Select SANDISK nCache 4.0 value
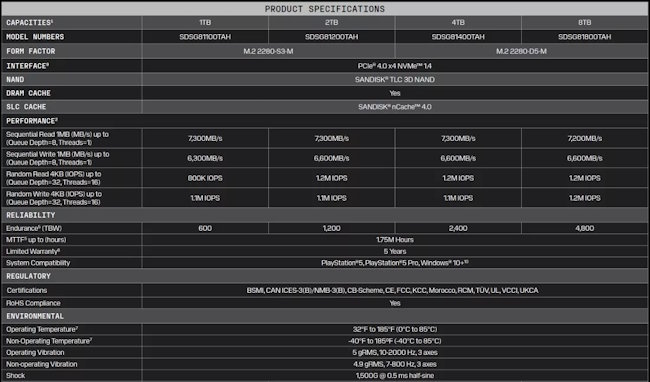 (395, 107)
